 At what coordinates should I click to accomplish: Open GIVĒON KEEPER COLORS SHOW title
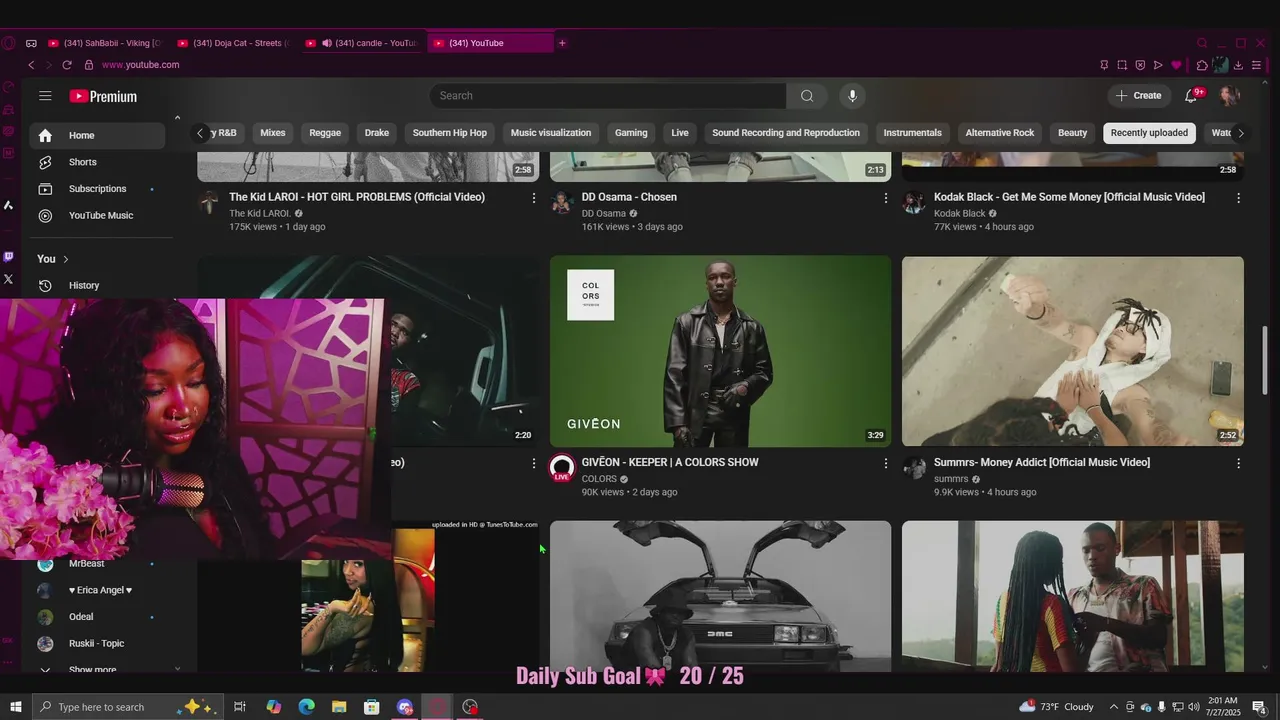tap(670, 463)
